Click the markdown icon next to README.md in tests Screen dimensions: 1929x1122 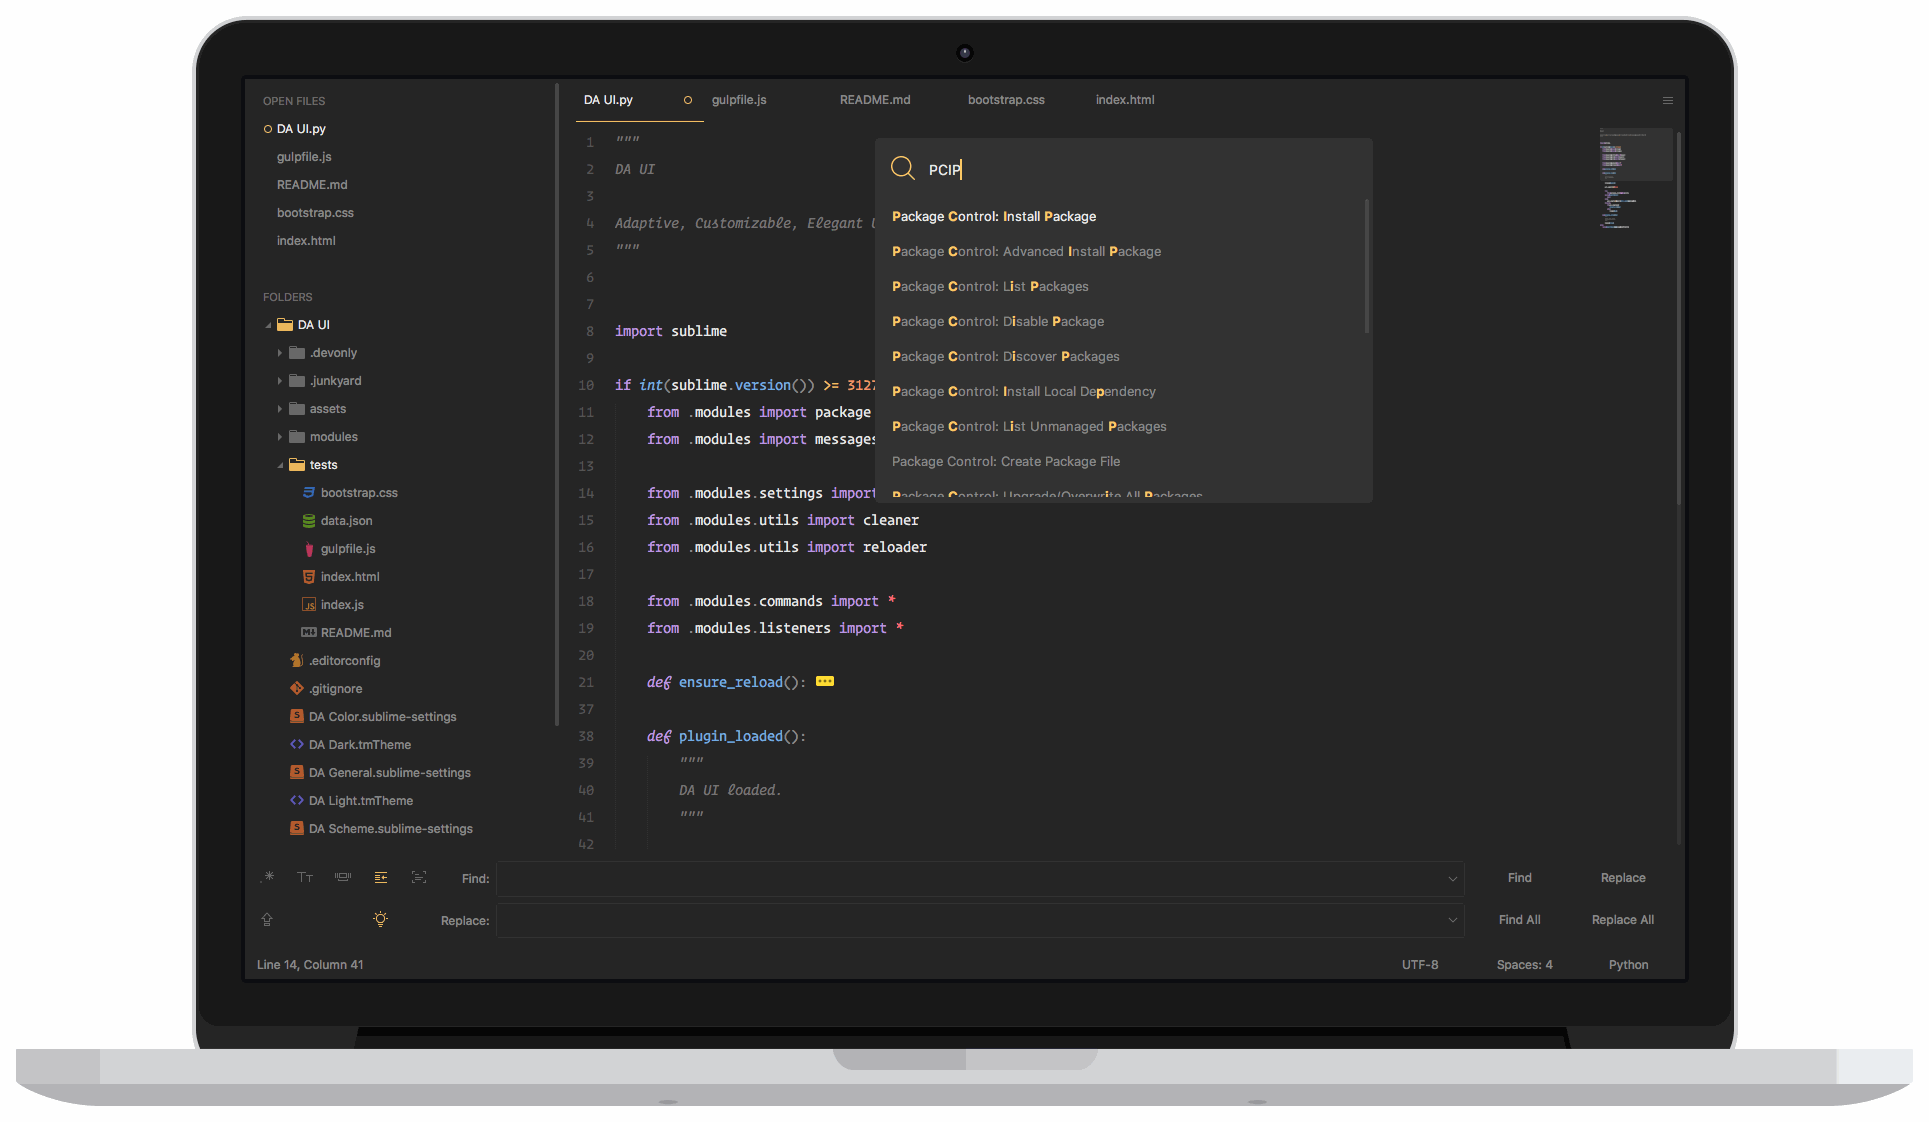[x=309, y=633]
